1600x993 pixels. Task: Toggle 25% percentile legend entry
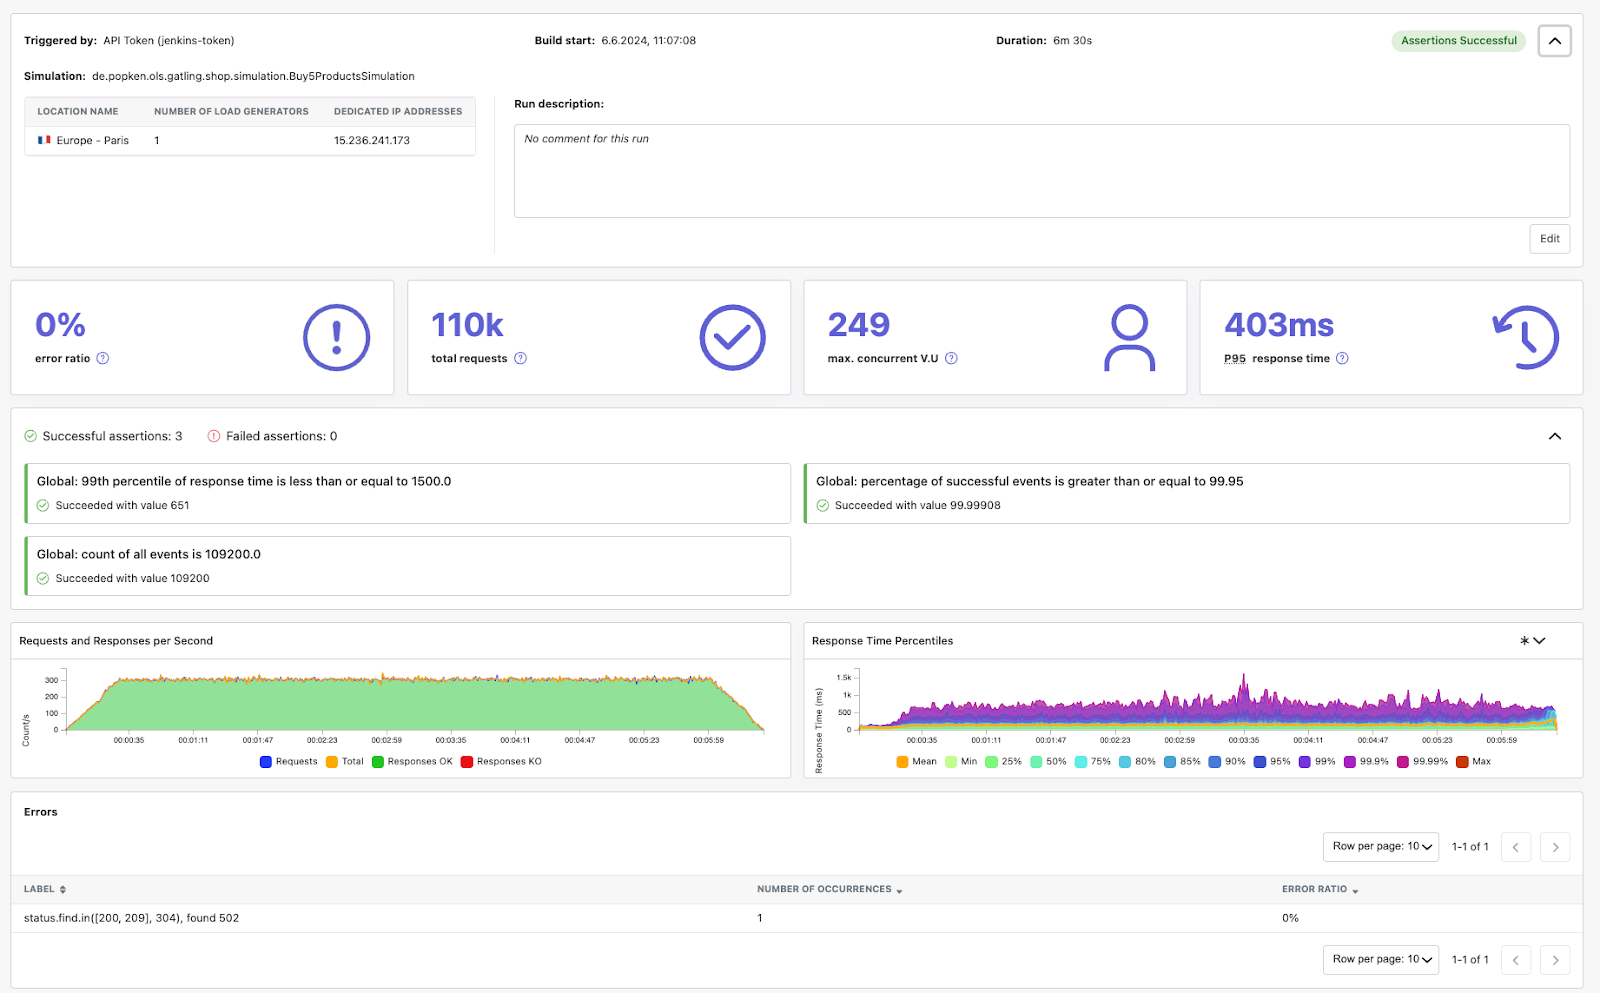1004,762
